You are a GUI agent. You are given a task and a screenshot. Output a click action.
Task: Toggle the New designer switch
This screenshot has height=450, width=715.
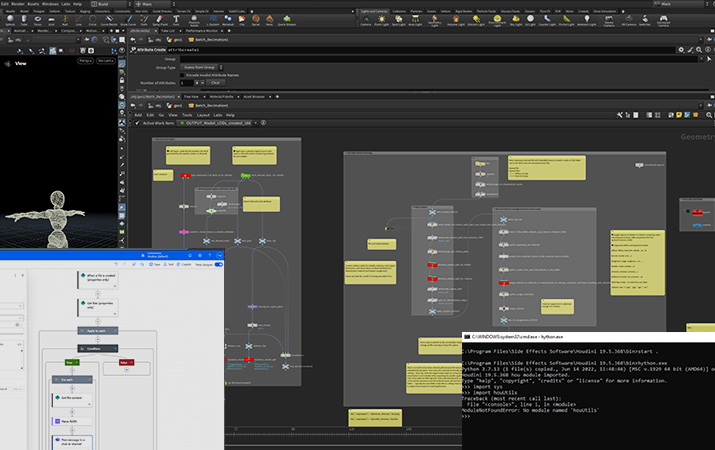click(x=217, y=265)
